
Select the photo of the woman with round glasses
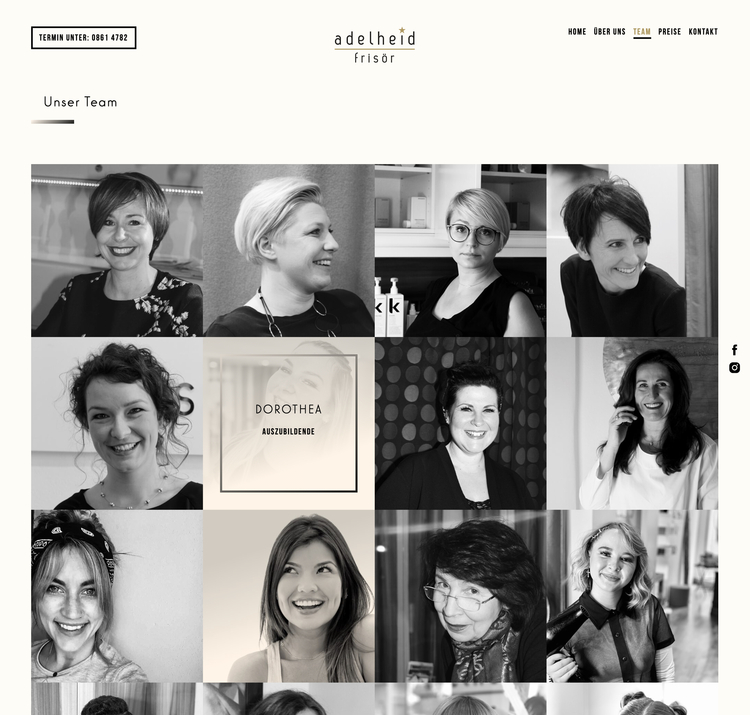(x=461, y=251)
